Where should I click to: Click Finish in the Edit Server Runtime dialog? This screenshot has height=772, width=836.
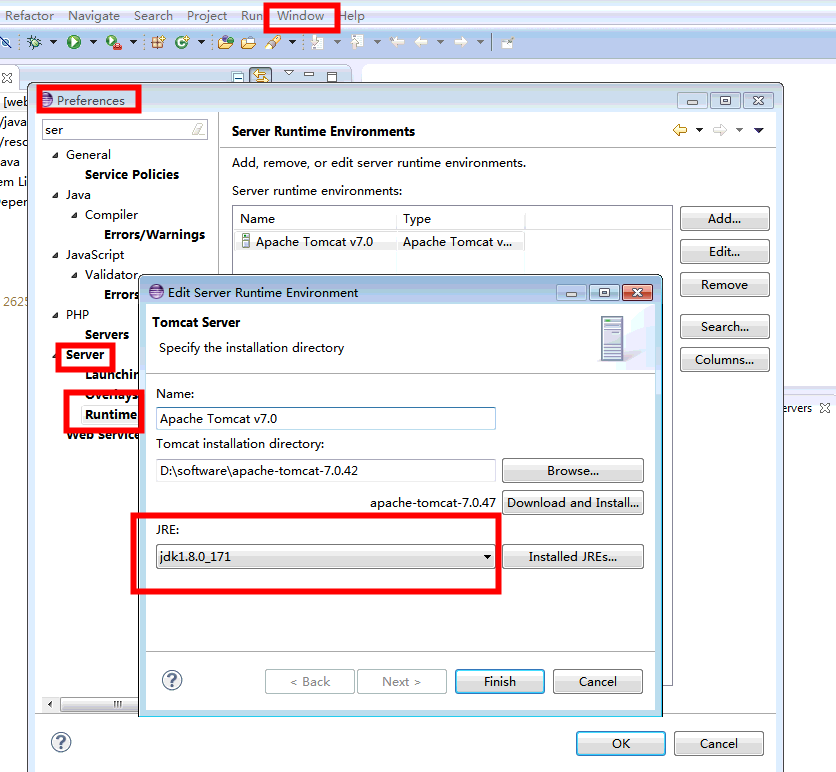(x=500, y=681)
